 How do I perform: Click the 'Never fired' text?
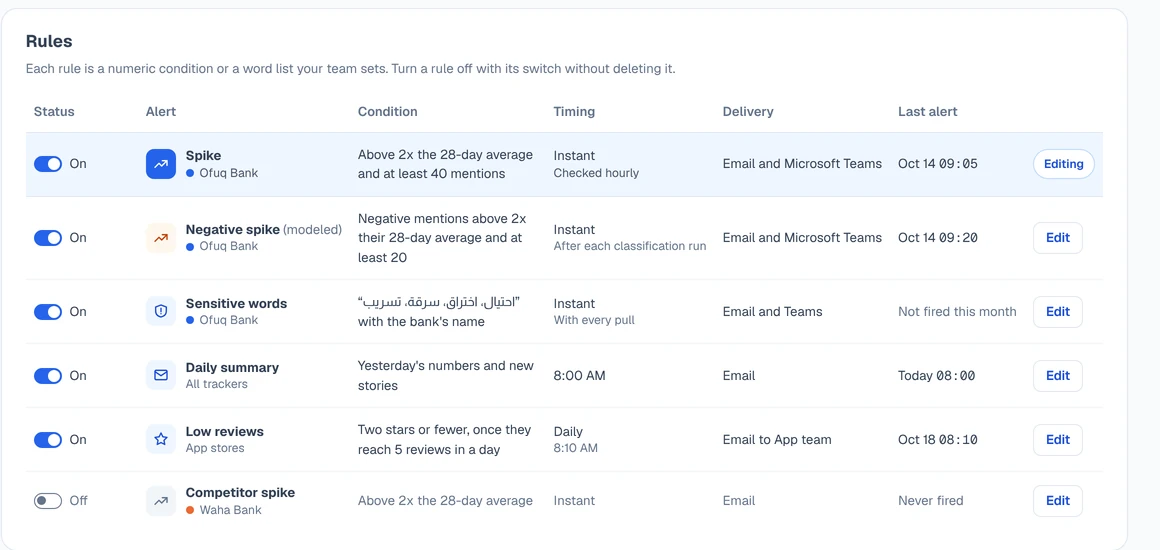click(931, 501)
